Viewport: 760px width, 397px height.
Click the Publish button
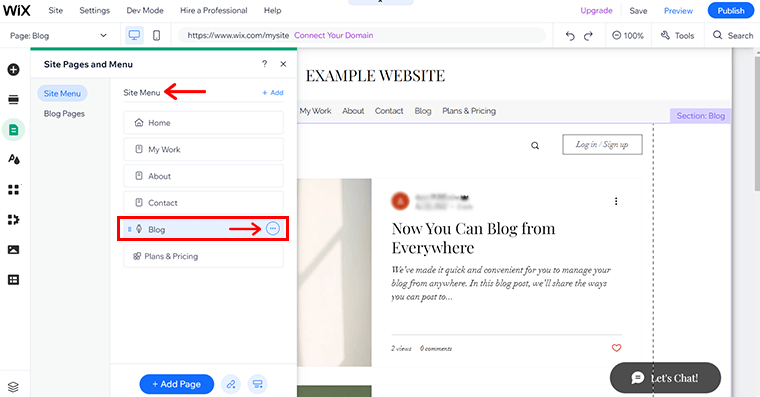click(730, 10)
